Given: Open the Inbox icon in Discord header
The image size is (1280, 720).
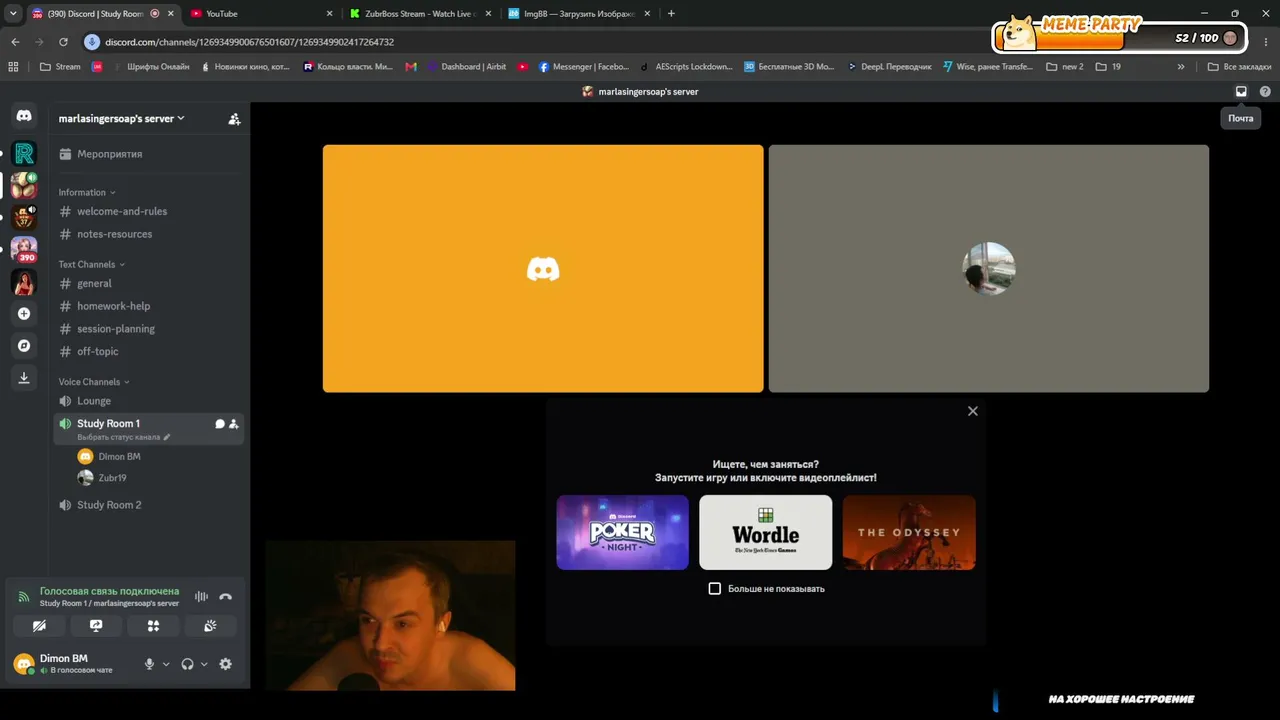Looking at the screenshot, I should click(1241, 91).
